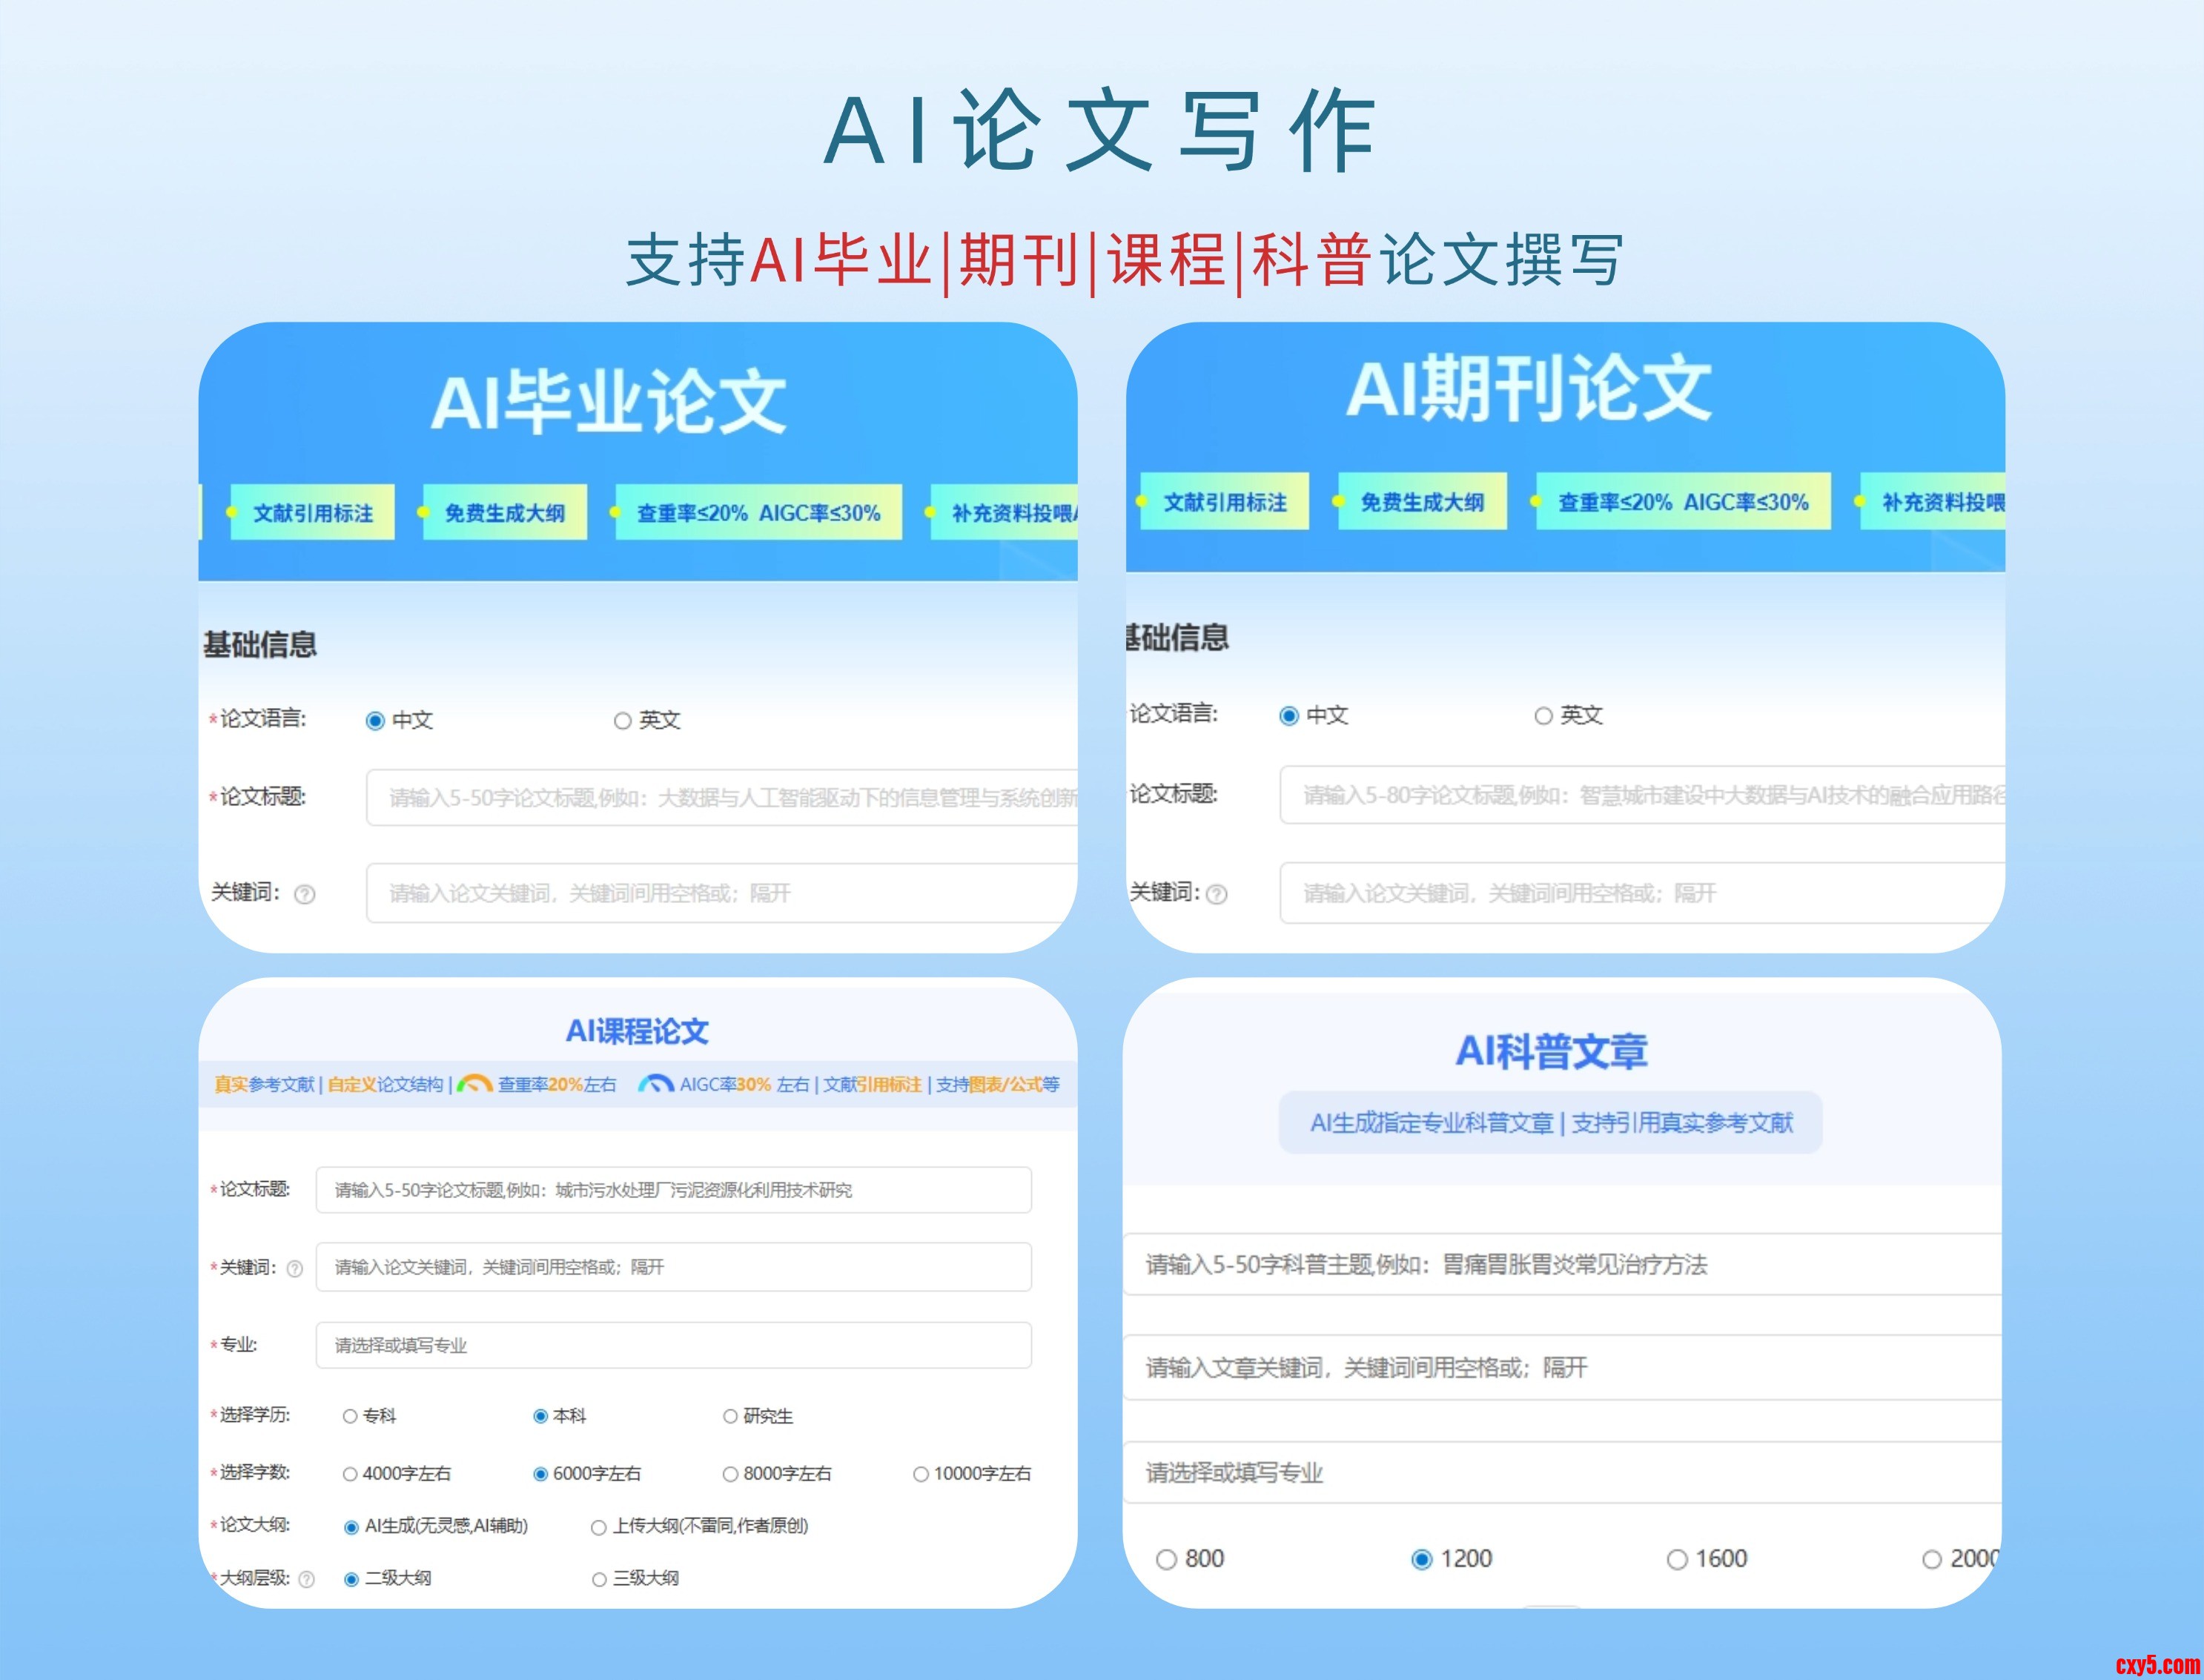Click blue gauge icon next to AIGC率30%
2204x1680 pixels.
655,1084
